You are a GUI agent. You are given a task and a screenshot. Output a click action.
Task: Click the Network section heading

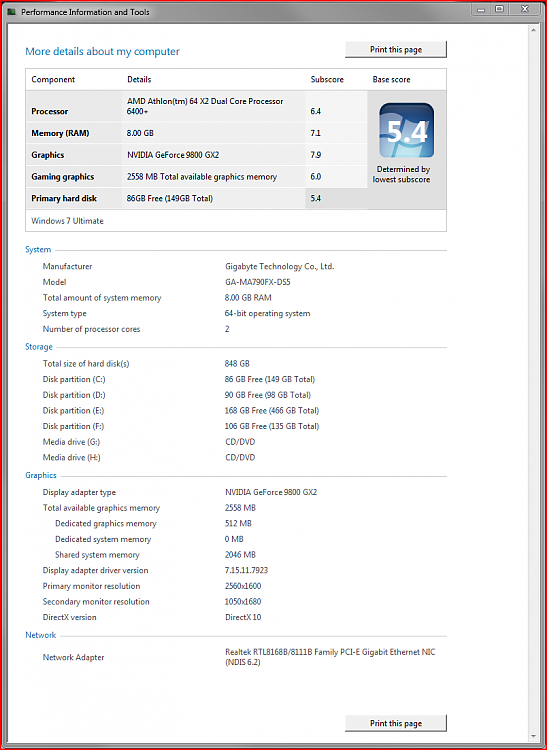point(41,635)
